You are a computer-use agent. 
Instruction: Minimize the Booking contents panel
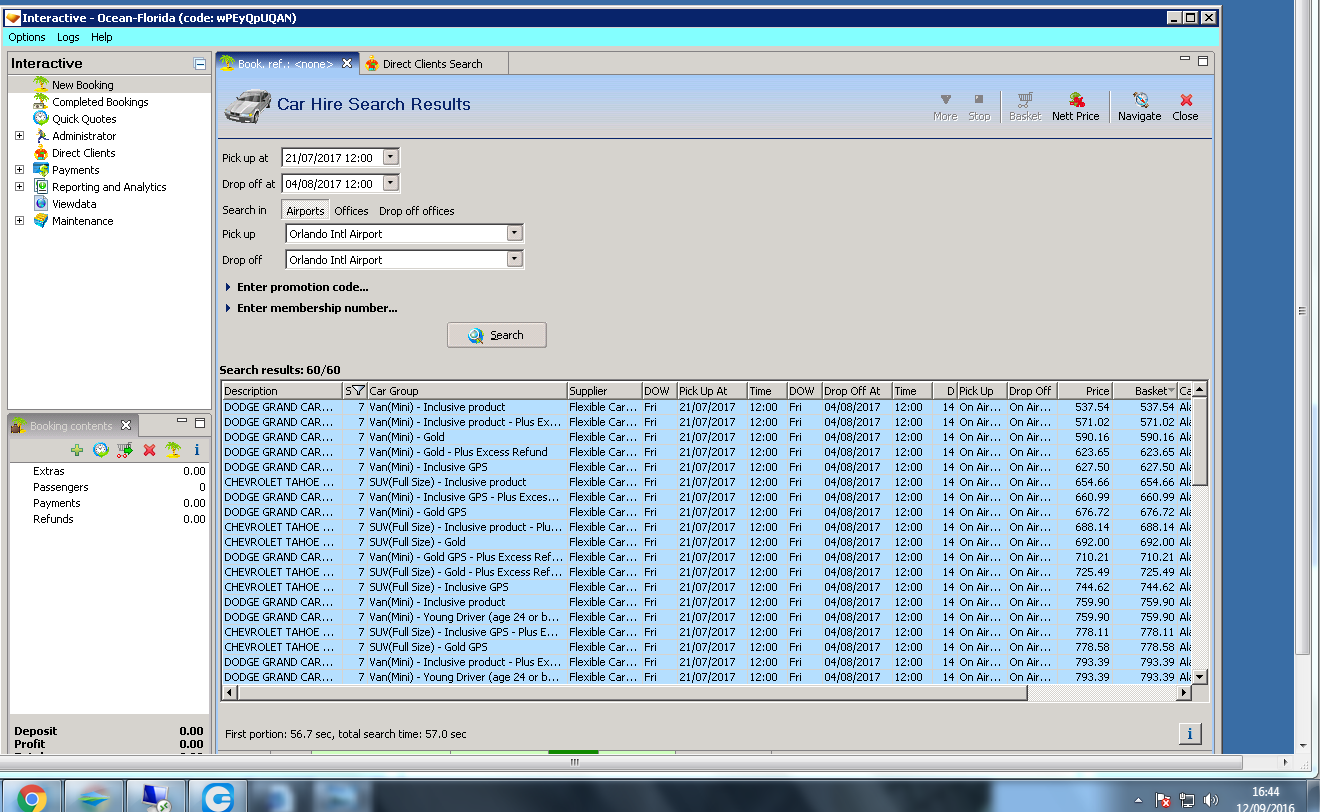point(181,423)
